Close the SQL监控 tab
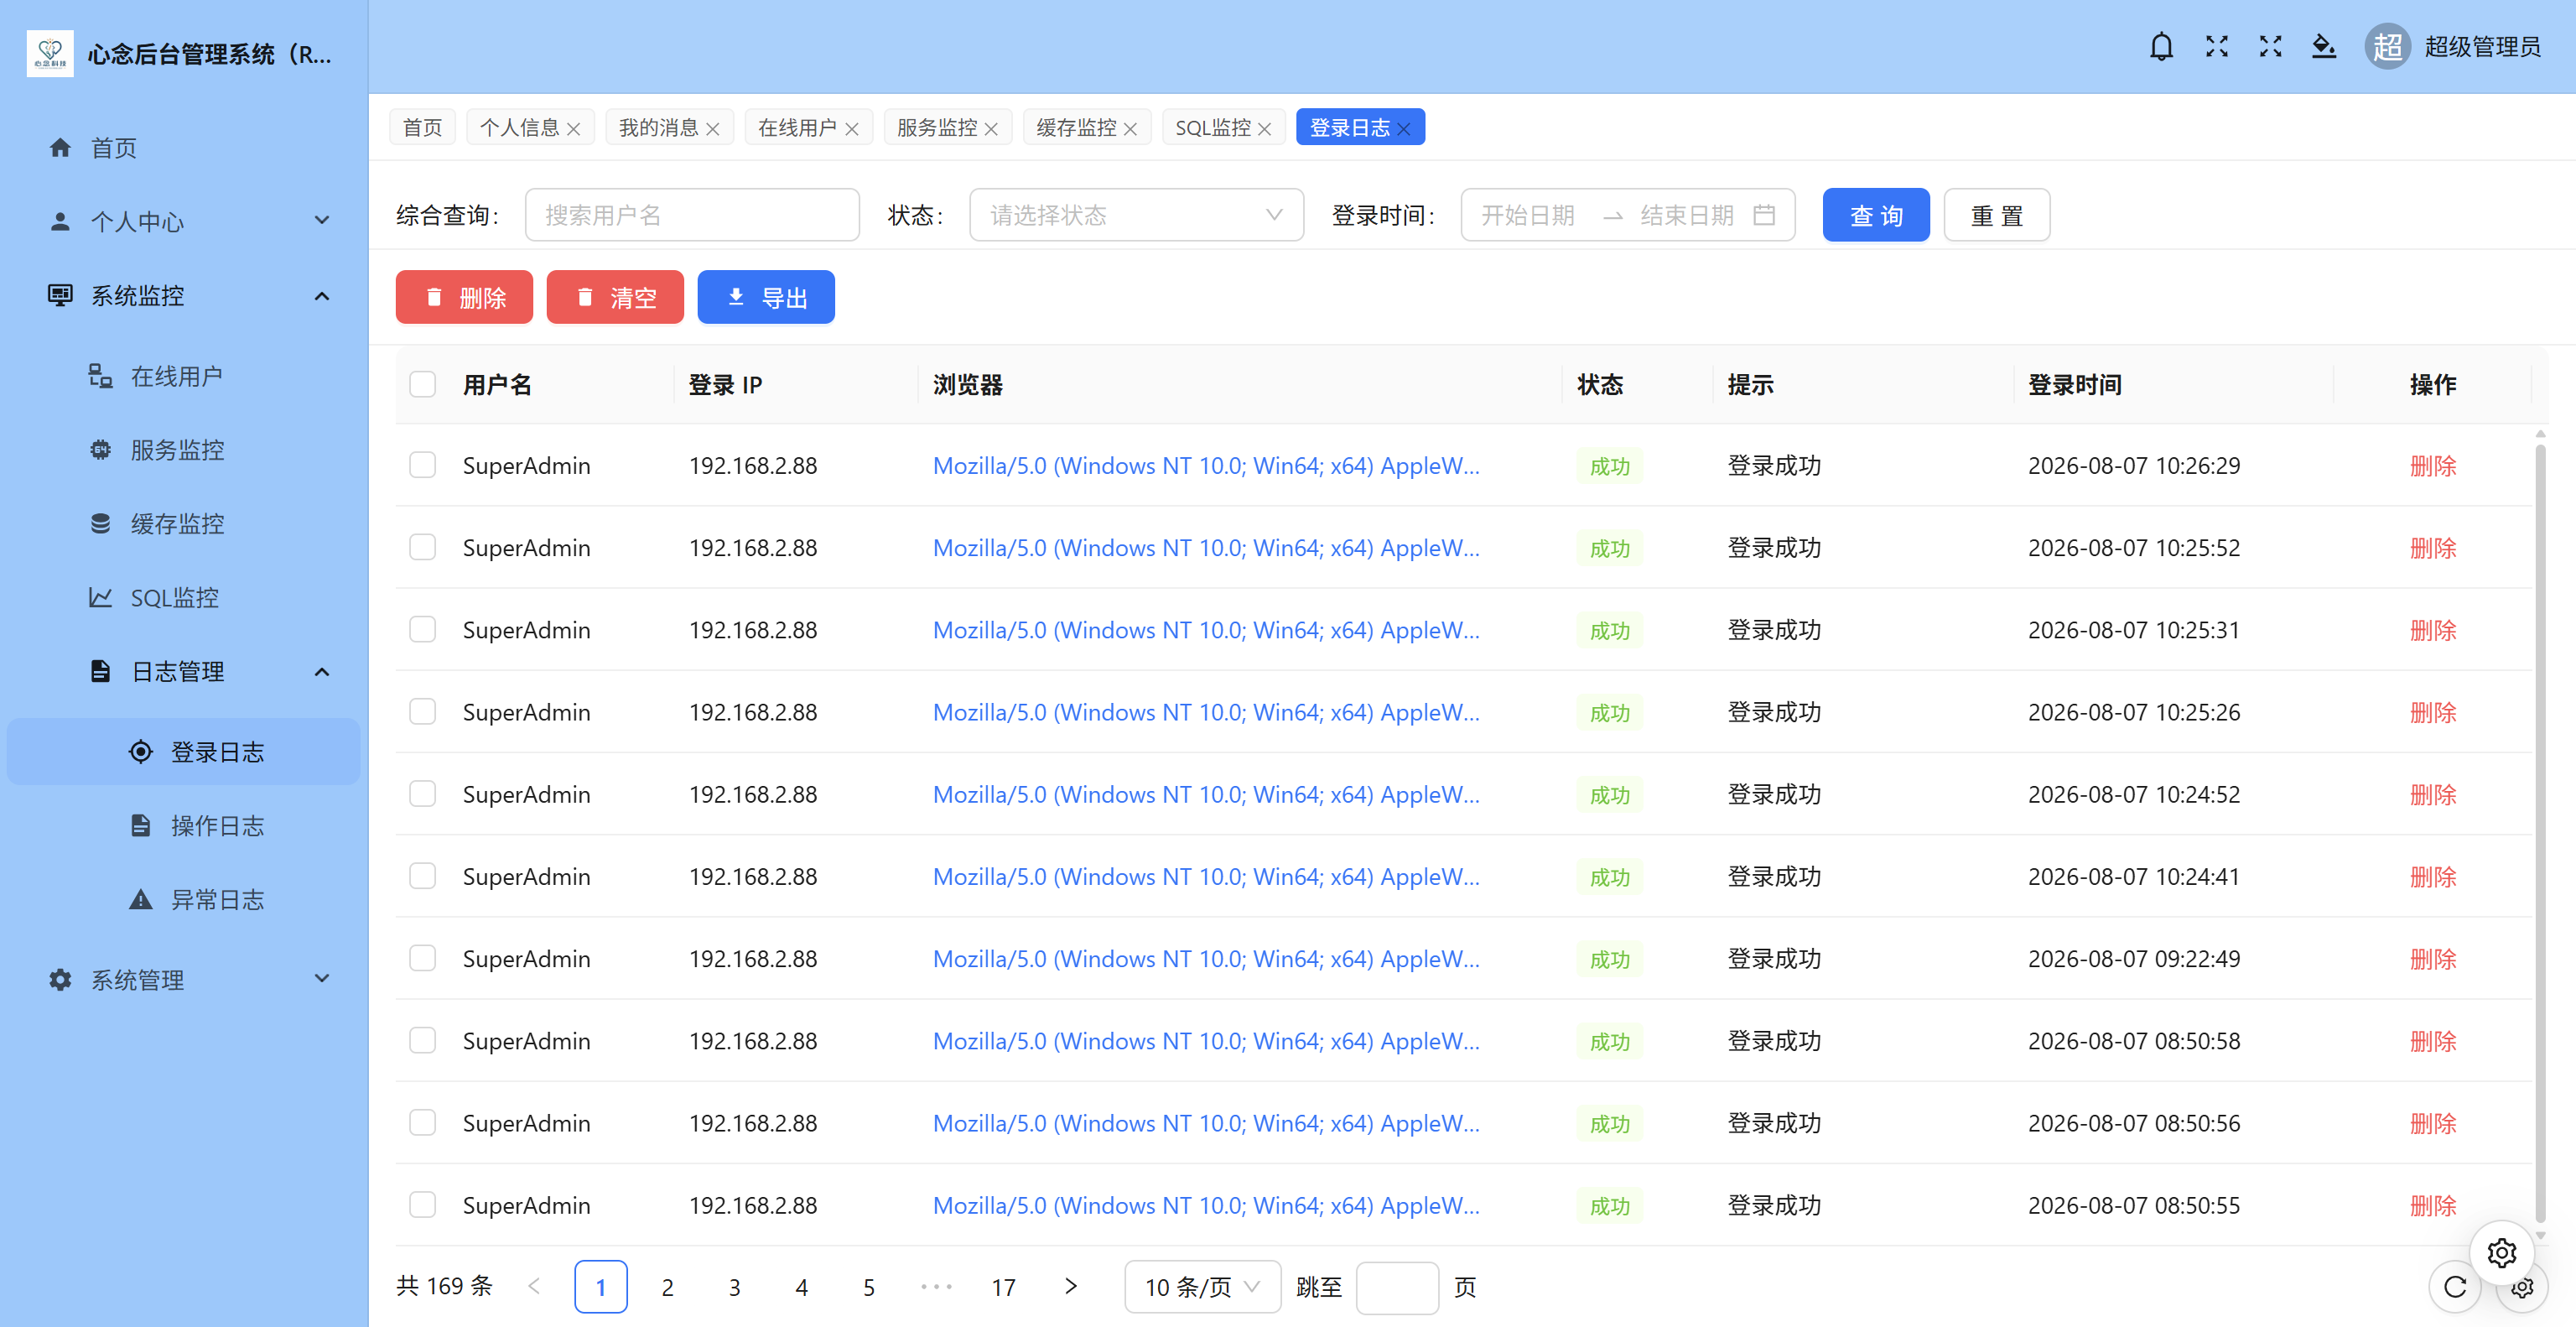The height and width of the screenshot is (1327, 2576). 1265,129
